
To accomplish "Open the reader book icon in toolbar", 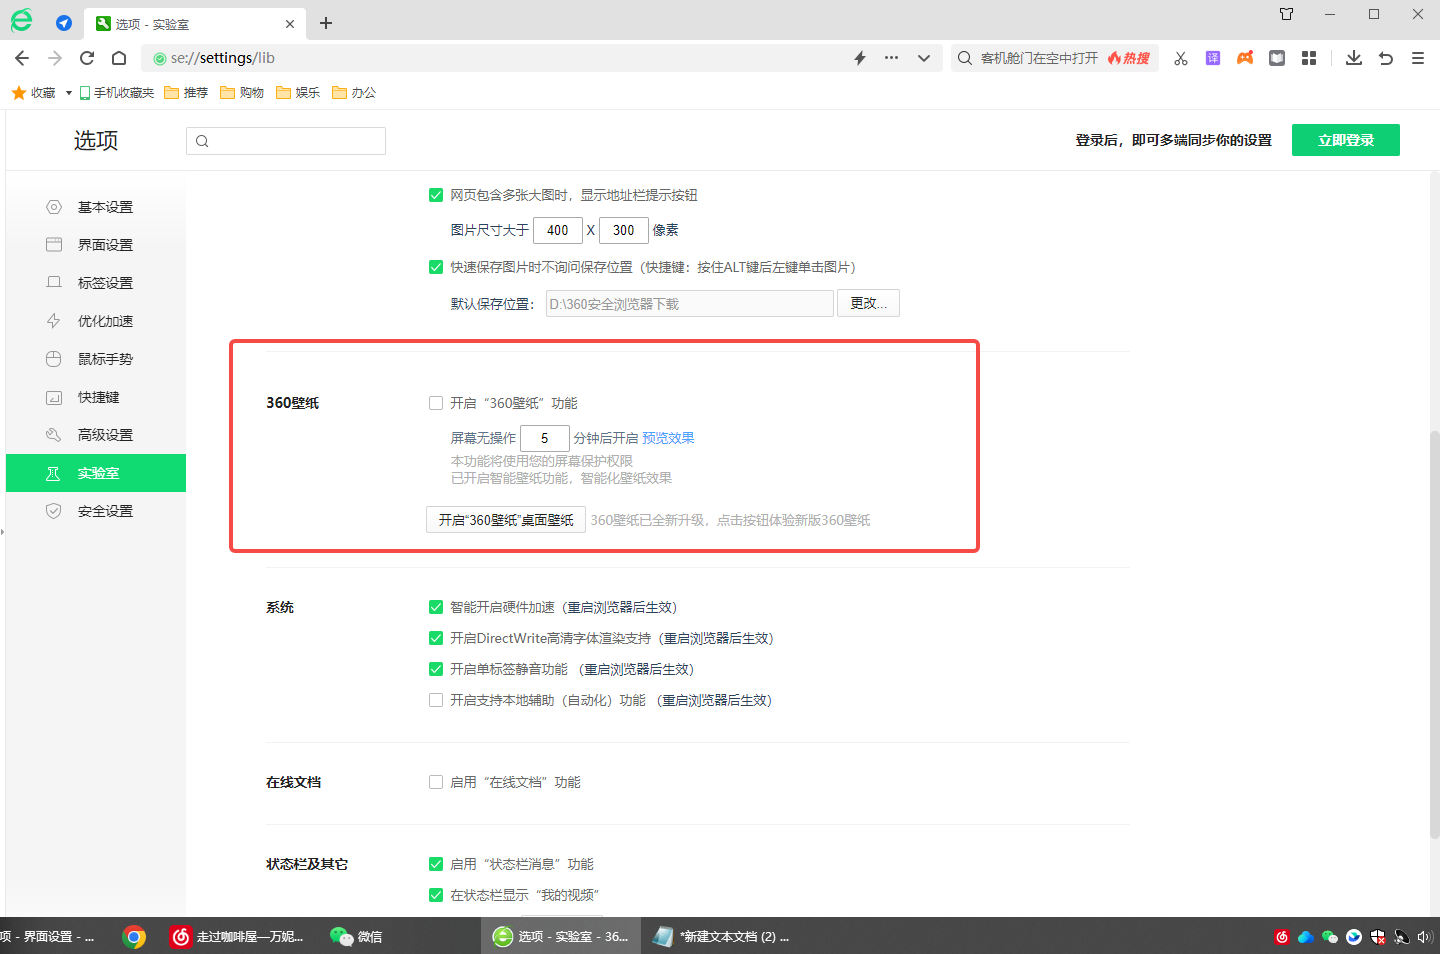I will pos(1277,58).
